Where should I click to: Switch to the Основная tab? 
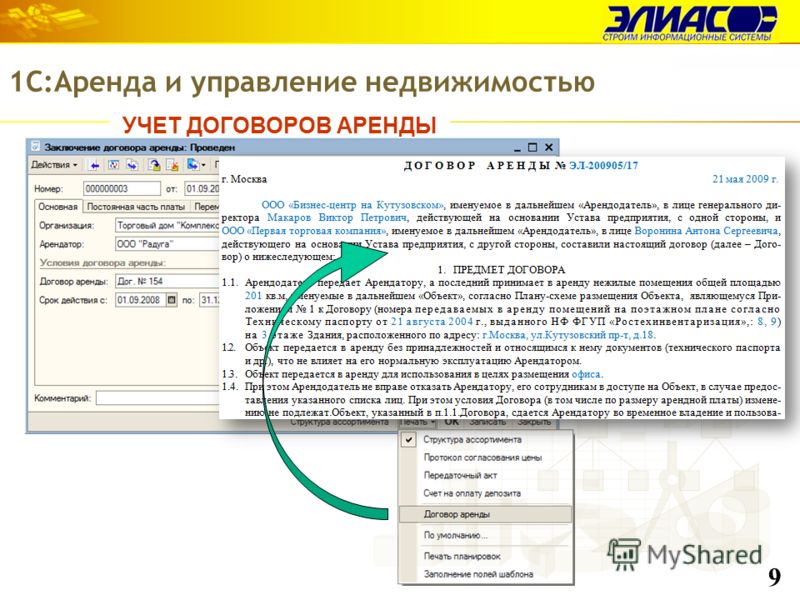tap(58, 207)
